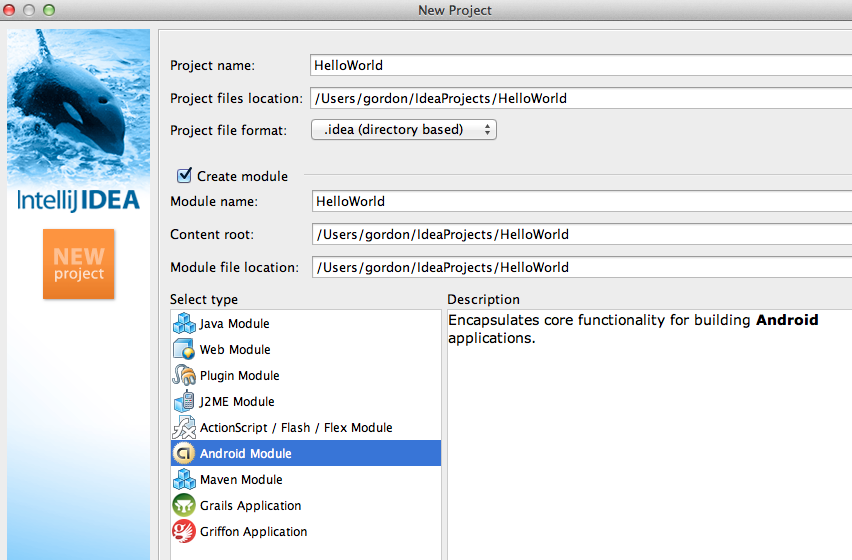Click the Project files location field
This screenshot has height=560, width=852.
point(580,98)
